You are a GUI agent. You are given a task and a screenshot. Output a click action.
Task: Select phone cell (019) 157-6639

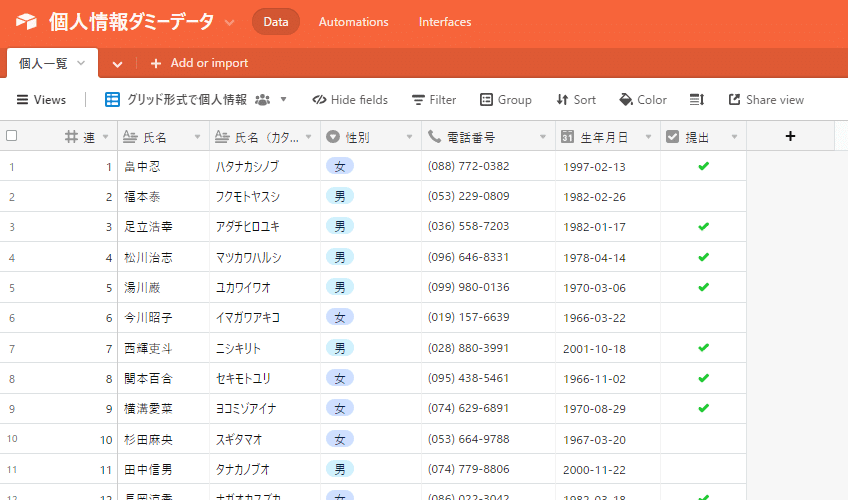coord(488,317)
